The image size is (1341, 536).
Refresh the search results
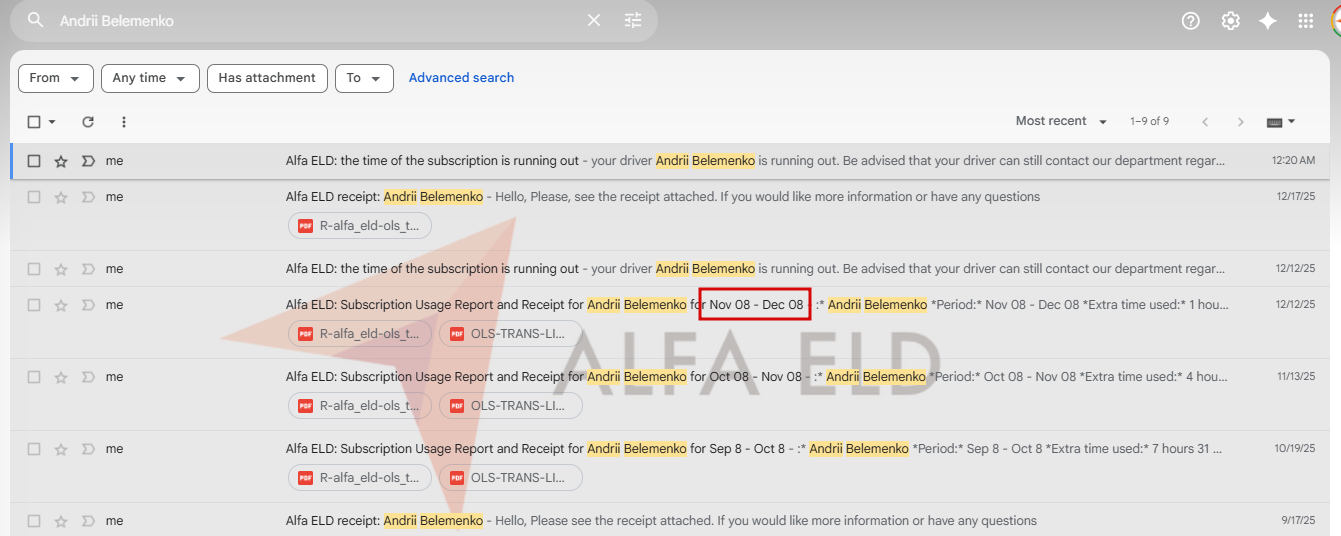88,122
